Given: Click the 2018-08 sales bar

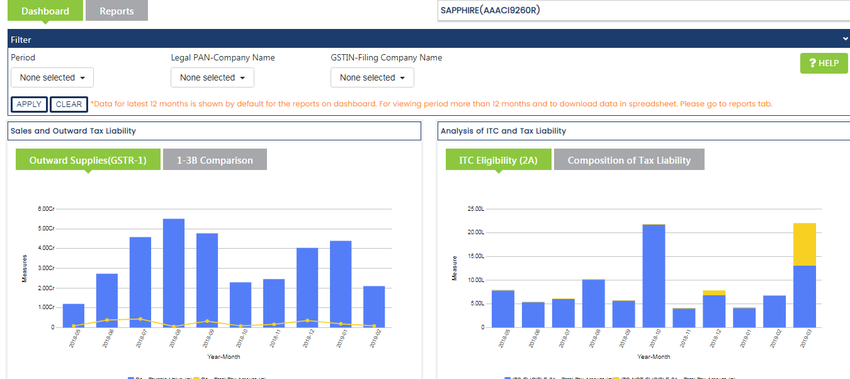Looking at the screenshot, I should [x=173, y=273].
